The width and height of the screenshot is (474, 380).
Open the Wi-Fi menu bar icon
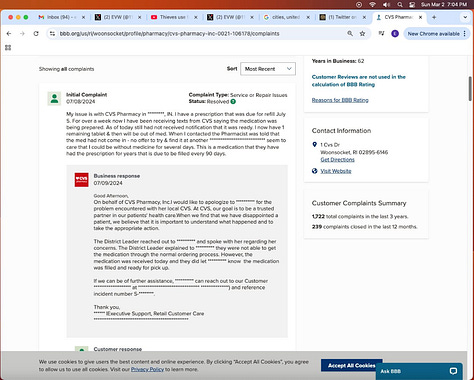[372, 5]
